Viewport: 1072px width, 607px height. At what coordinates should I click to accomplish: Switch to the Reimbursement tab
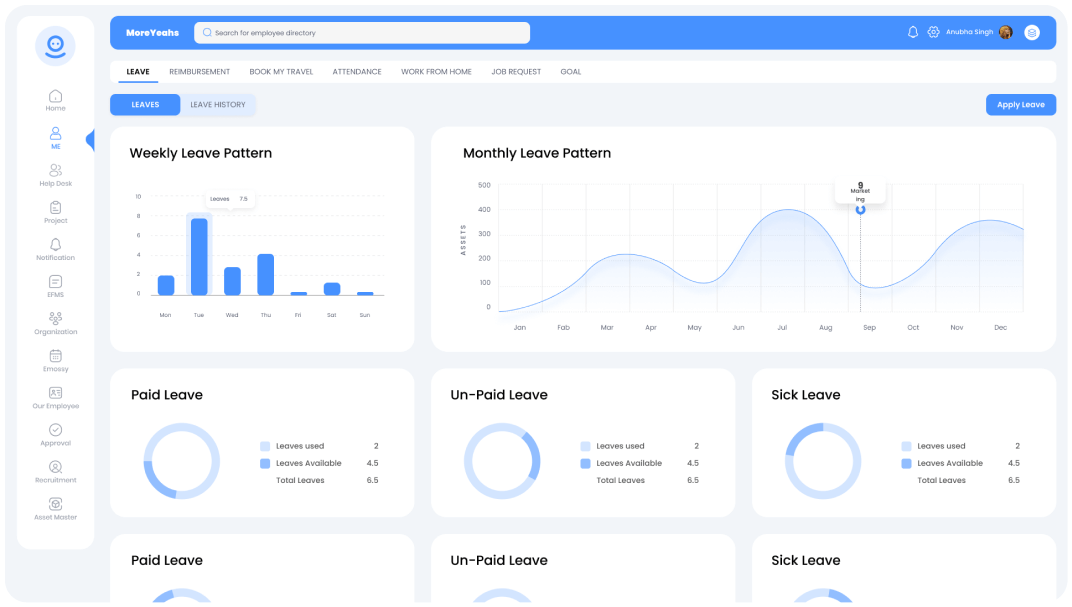click(x=199, y=72)
